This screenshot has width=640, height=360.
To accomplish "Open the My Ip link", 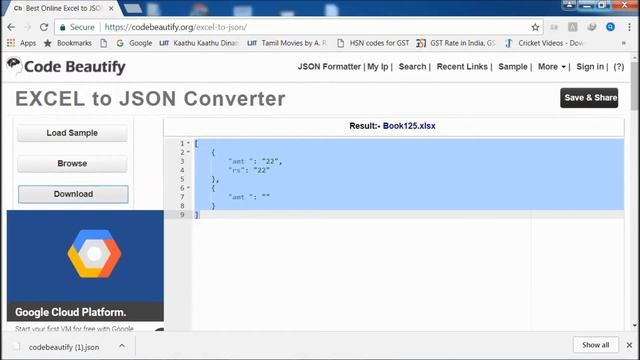I will click(378, 67).
